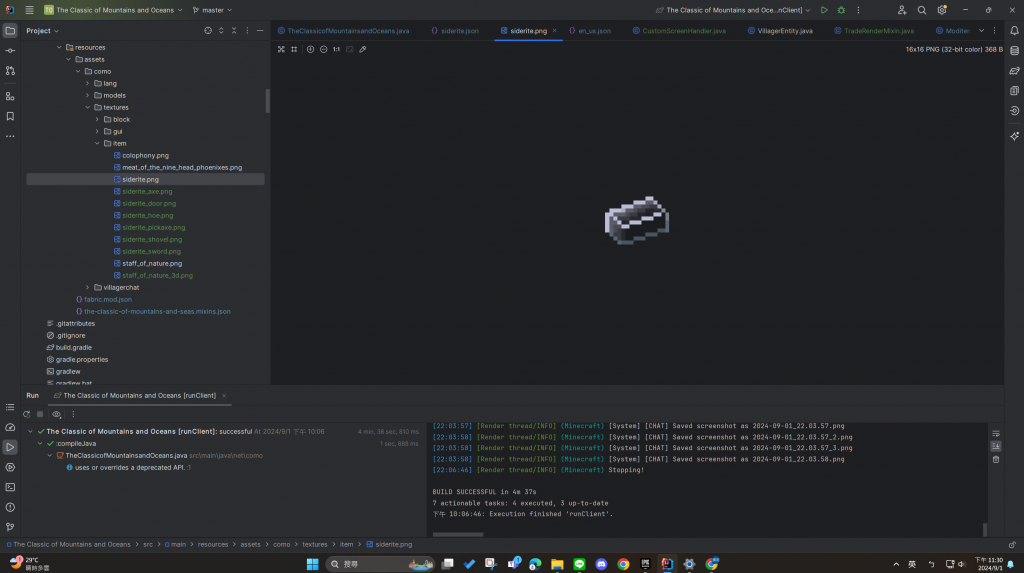Toggle scroll to end in console
1024x573 pixels.
(x=996, y=446)
